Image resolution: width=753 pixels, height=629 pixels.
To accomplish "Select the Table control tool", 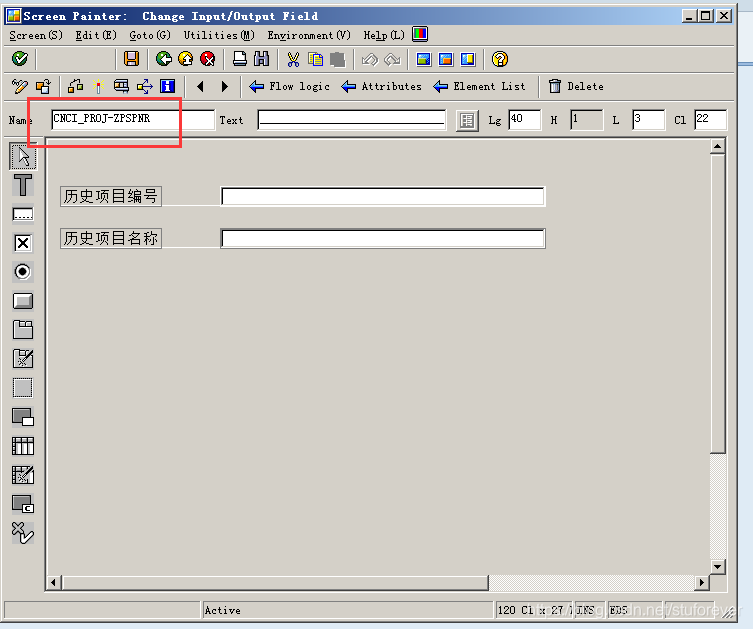I will [x=23, y=446].
